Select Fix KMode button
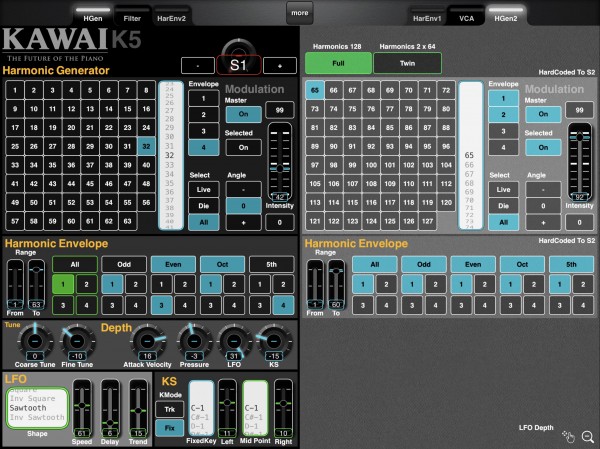Screen dimensions: 600x449 (170, 428)
